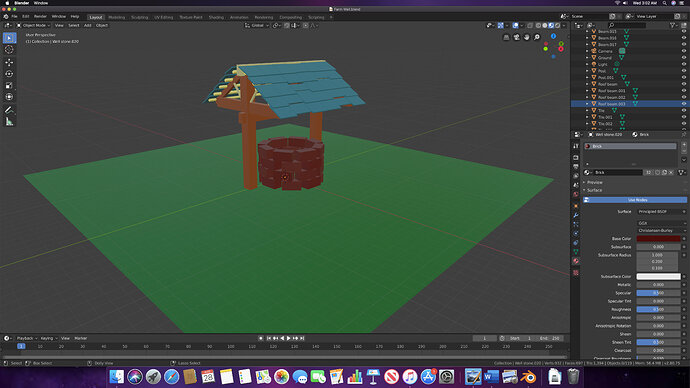
Task: Open Safari from the dock
Action: click(x=172, y=377)
